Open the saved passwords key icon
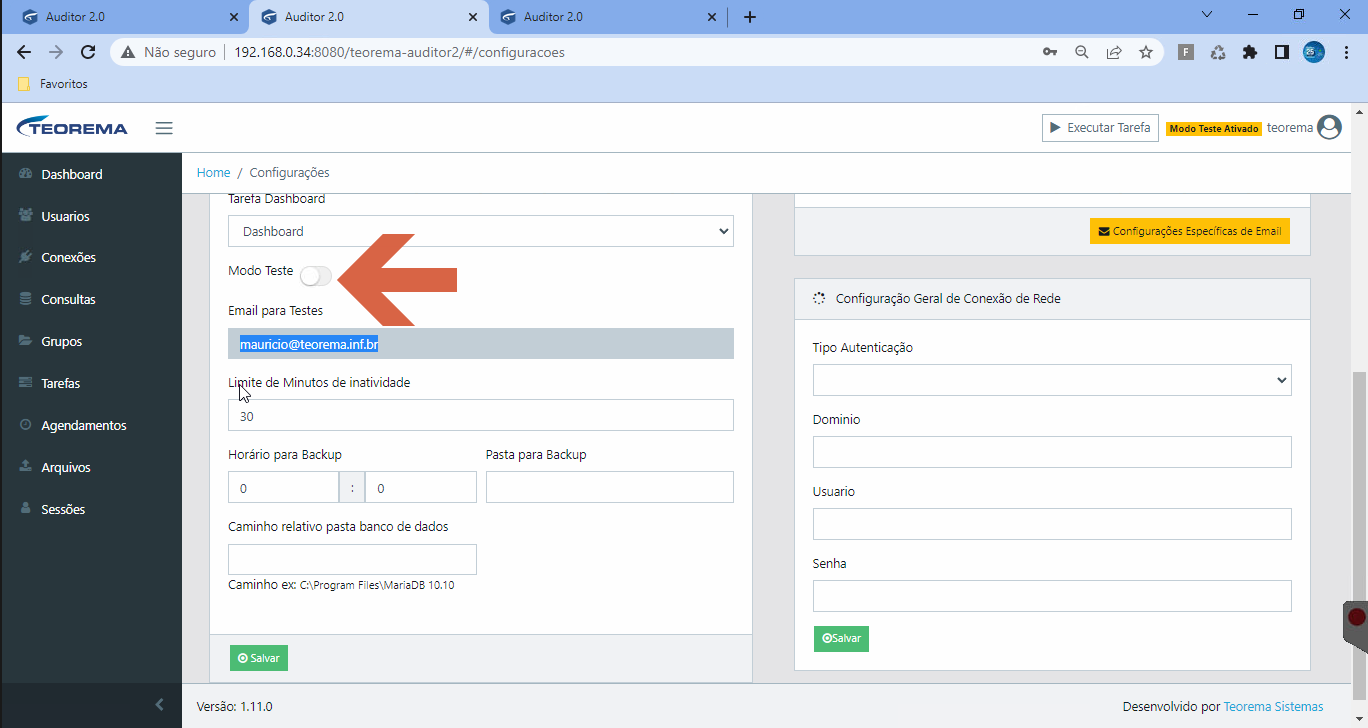 (1050, 52)
